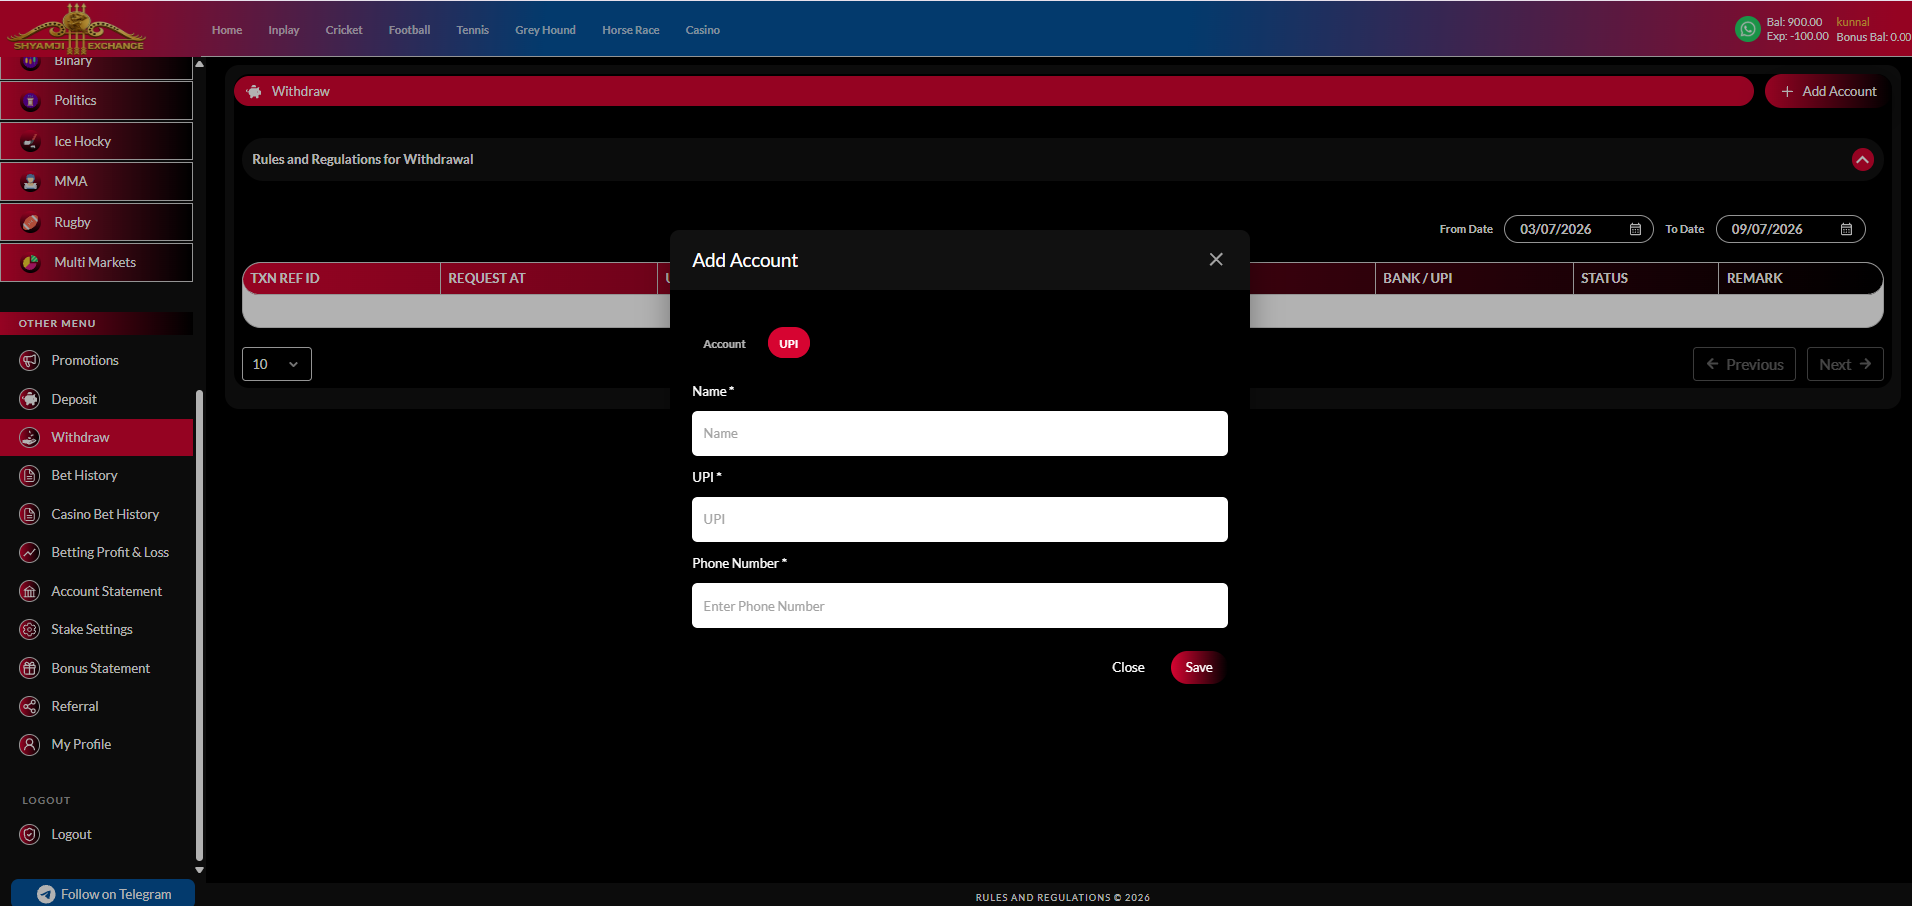Collapse Rules and Regulations for Withdrawal
Image resolution: width=1912 pixels, height=906 pixels.
pos(1862,160)
